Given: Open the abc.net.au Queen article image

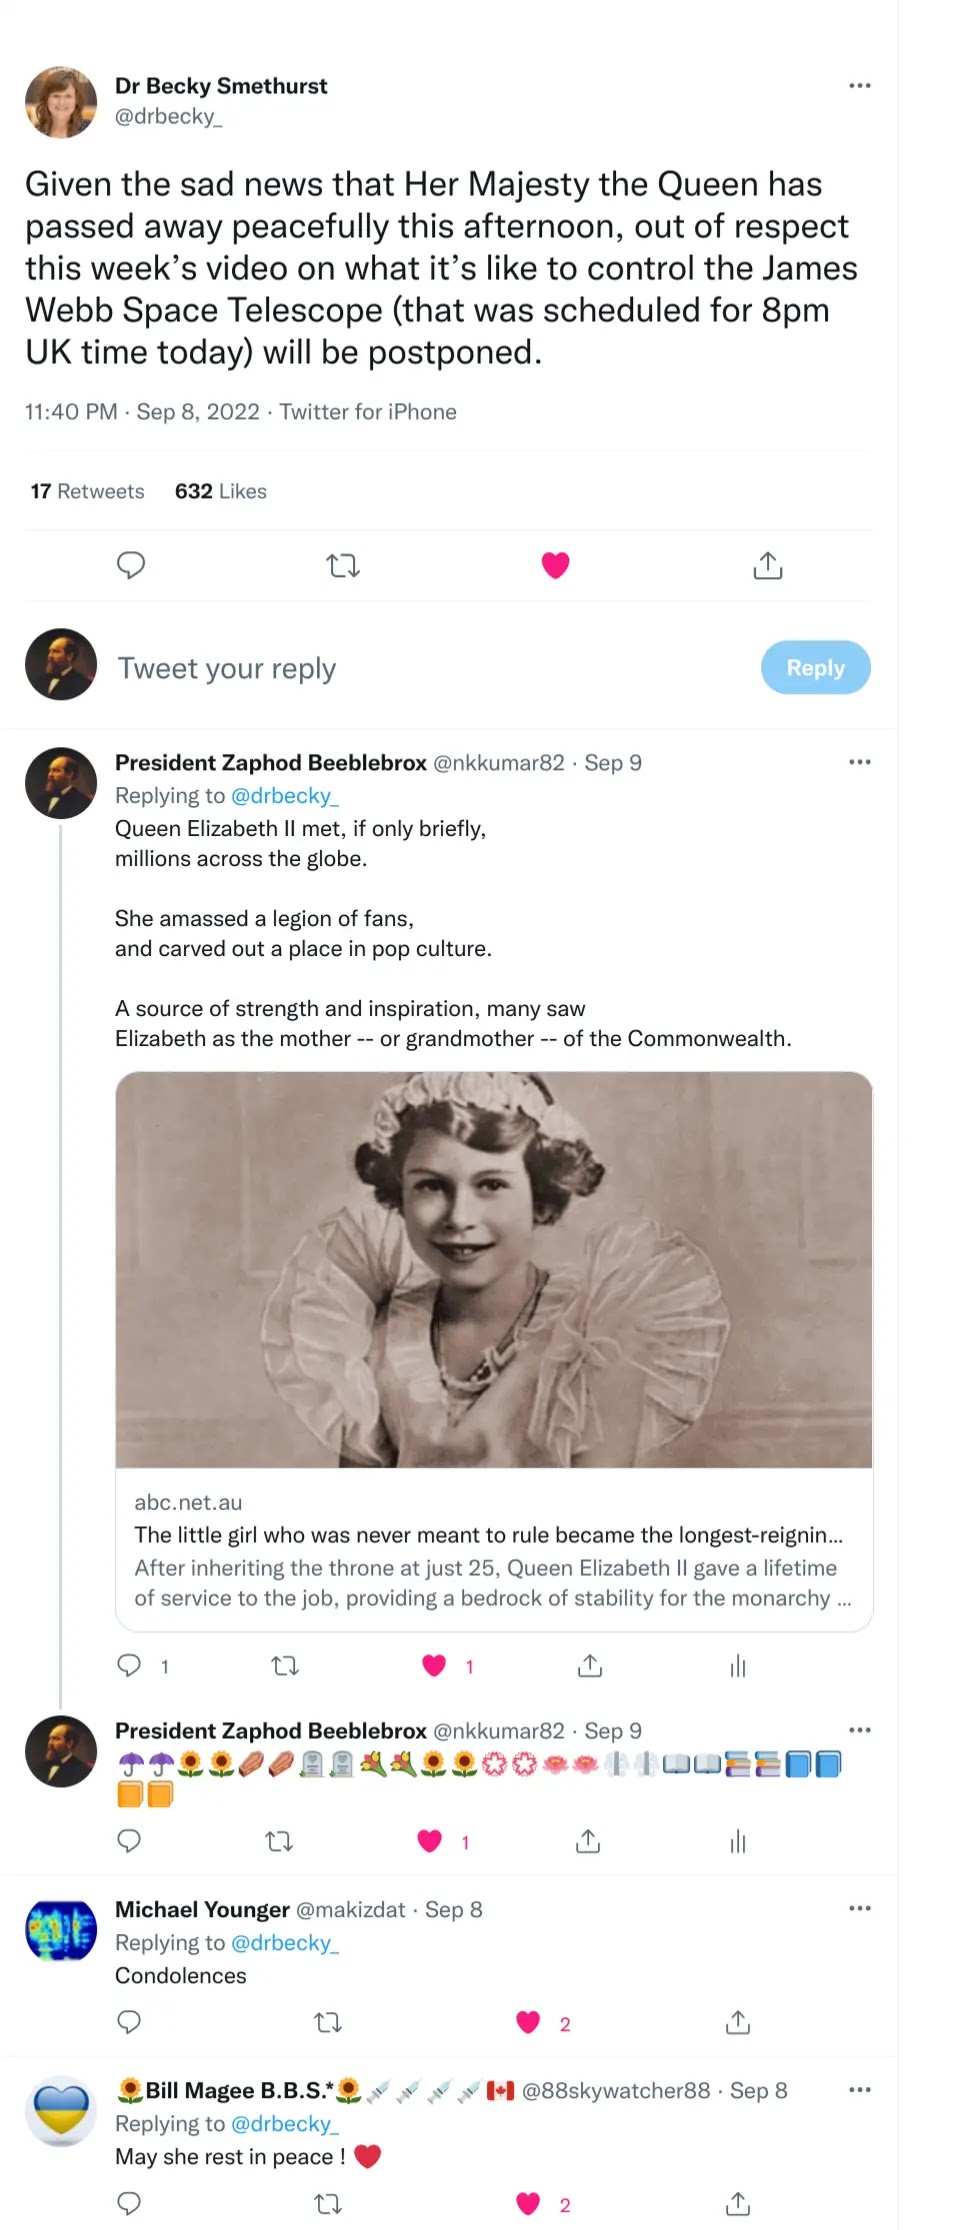Looking at the screenshot, I should [x=494, y=1269].
